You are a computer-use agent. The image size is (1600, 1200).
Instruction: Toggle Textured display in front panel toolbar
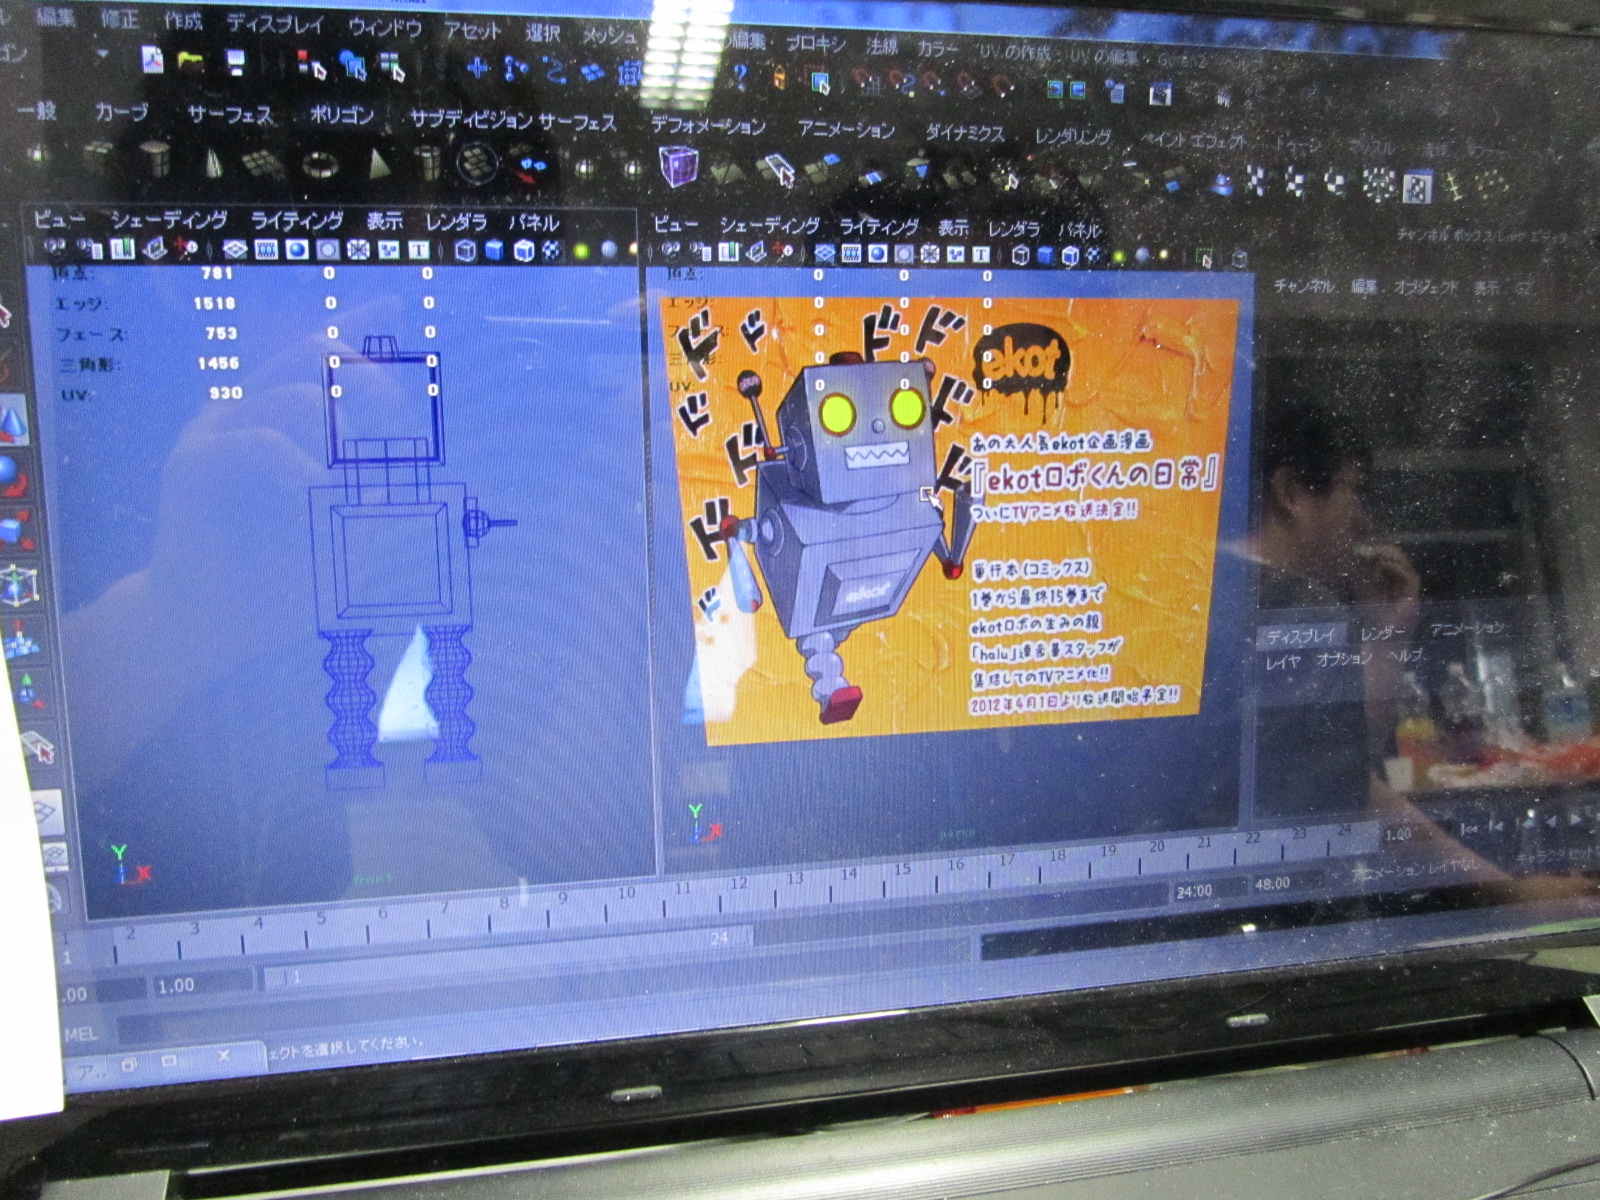tap(551, 250)
